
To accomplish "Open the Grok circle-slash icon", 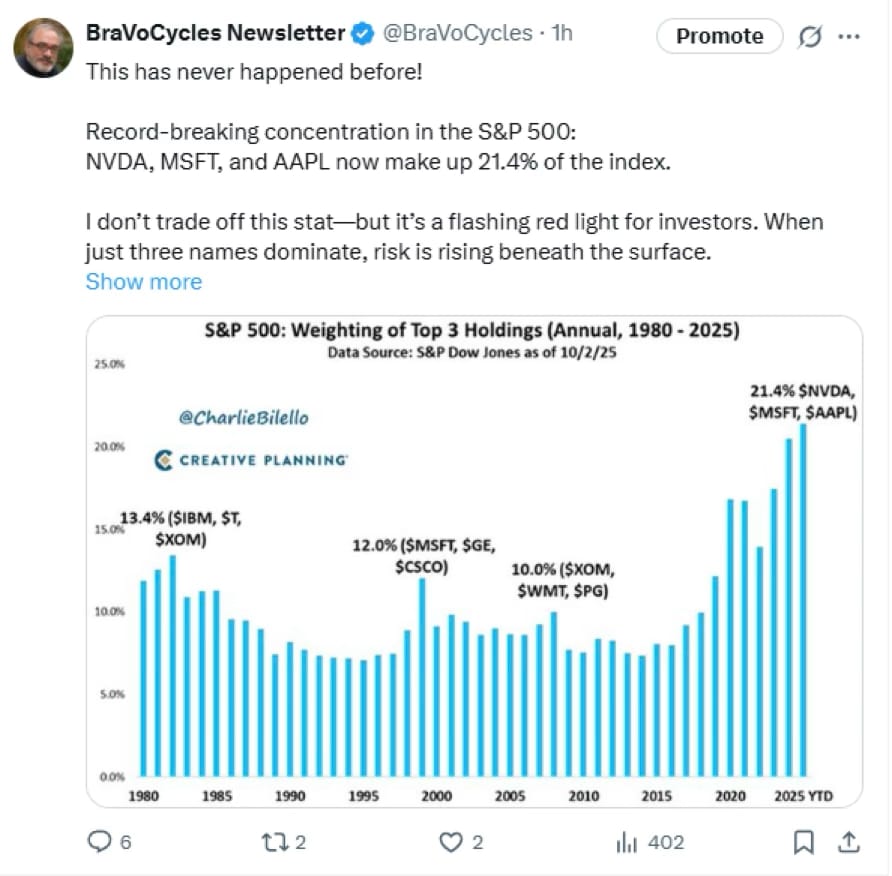I will tap(808, 37).
